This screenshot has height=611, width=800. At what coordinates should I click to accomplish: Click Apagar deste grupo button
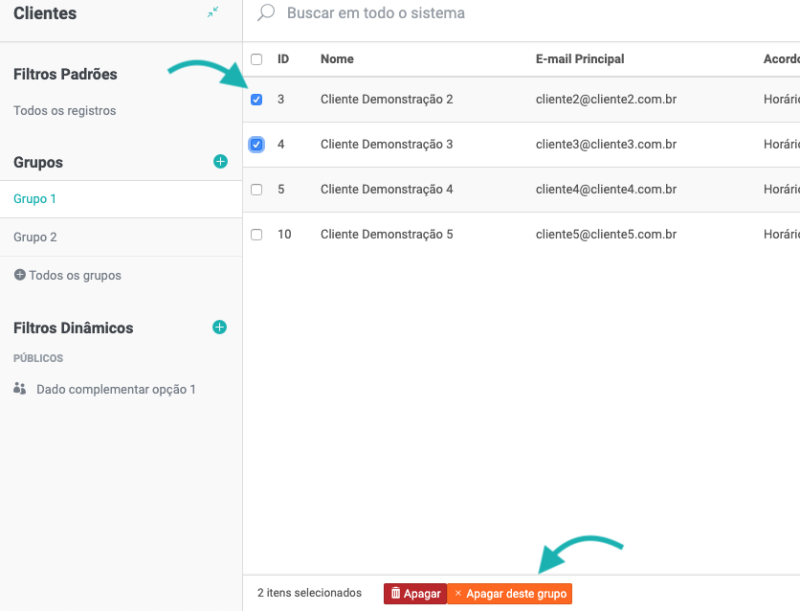pos(510,594)
